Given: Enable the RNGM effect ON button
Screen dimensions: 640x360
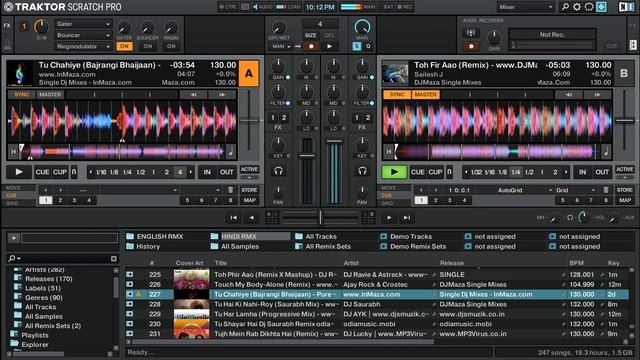Looking at the screenshot, I should click(171, 46).
